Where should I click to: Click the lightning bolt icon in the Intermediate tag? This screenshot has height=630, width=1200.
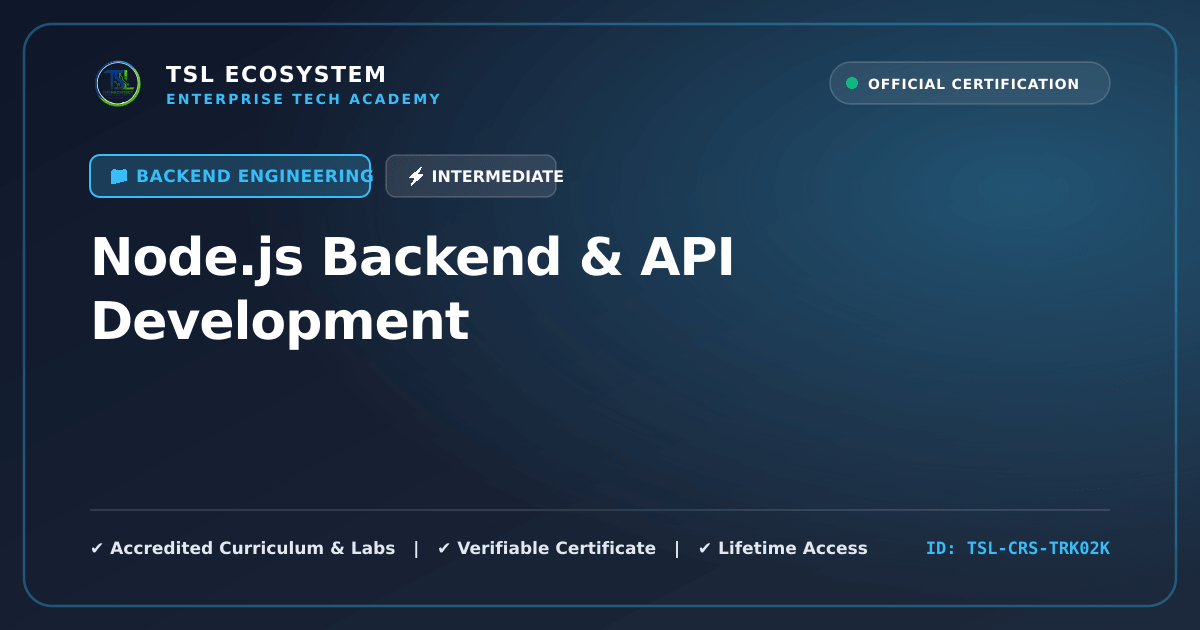tap(416, 176)
